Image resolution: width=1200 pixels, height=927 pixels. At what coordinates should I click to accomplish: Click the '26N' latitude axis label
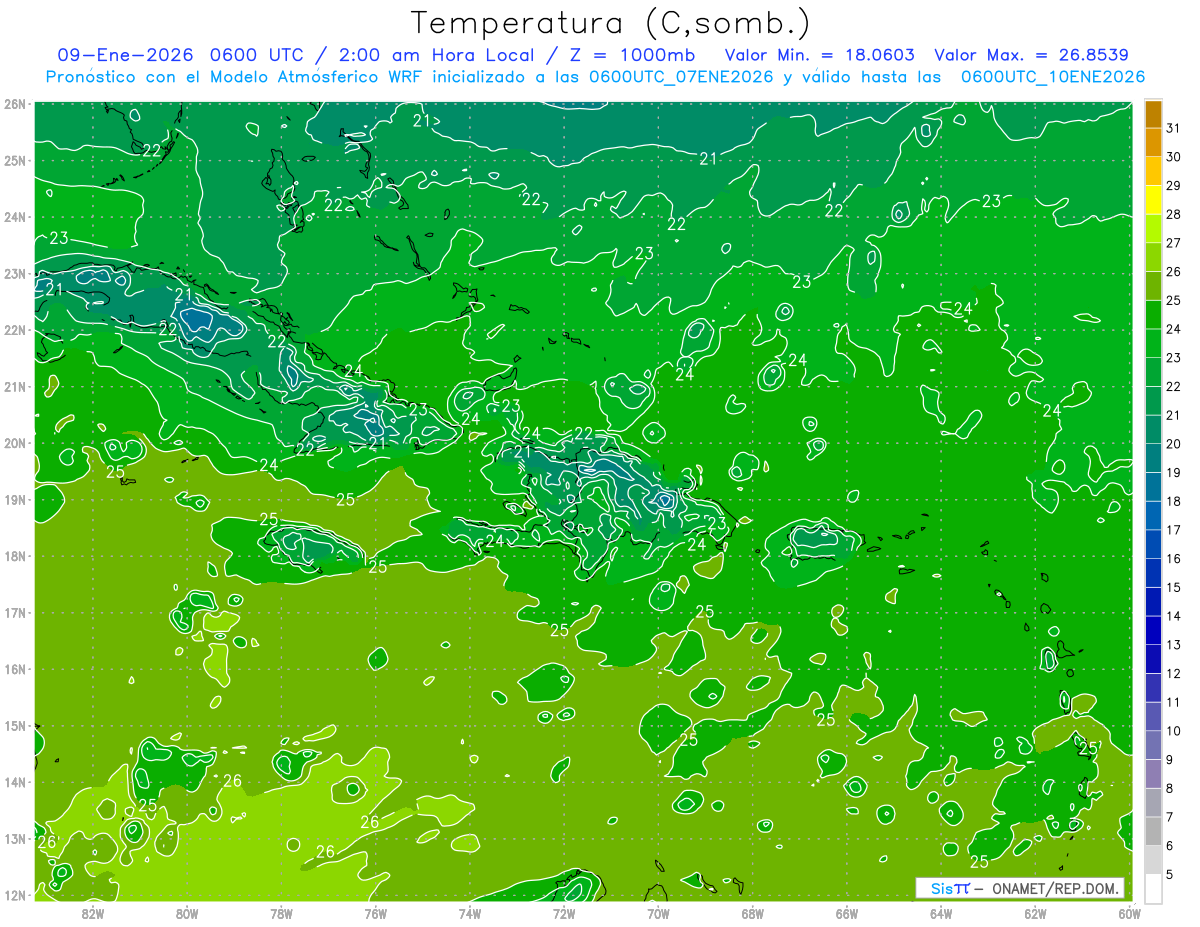[15, 104]
